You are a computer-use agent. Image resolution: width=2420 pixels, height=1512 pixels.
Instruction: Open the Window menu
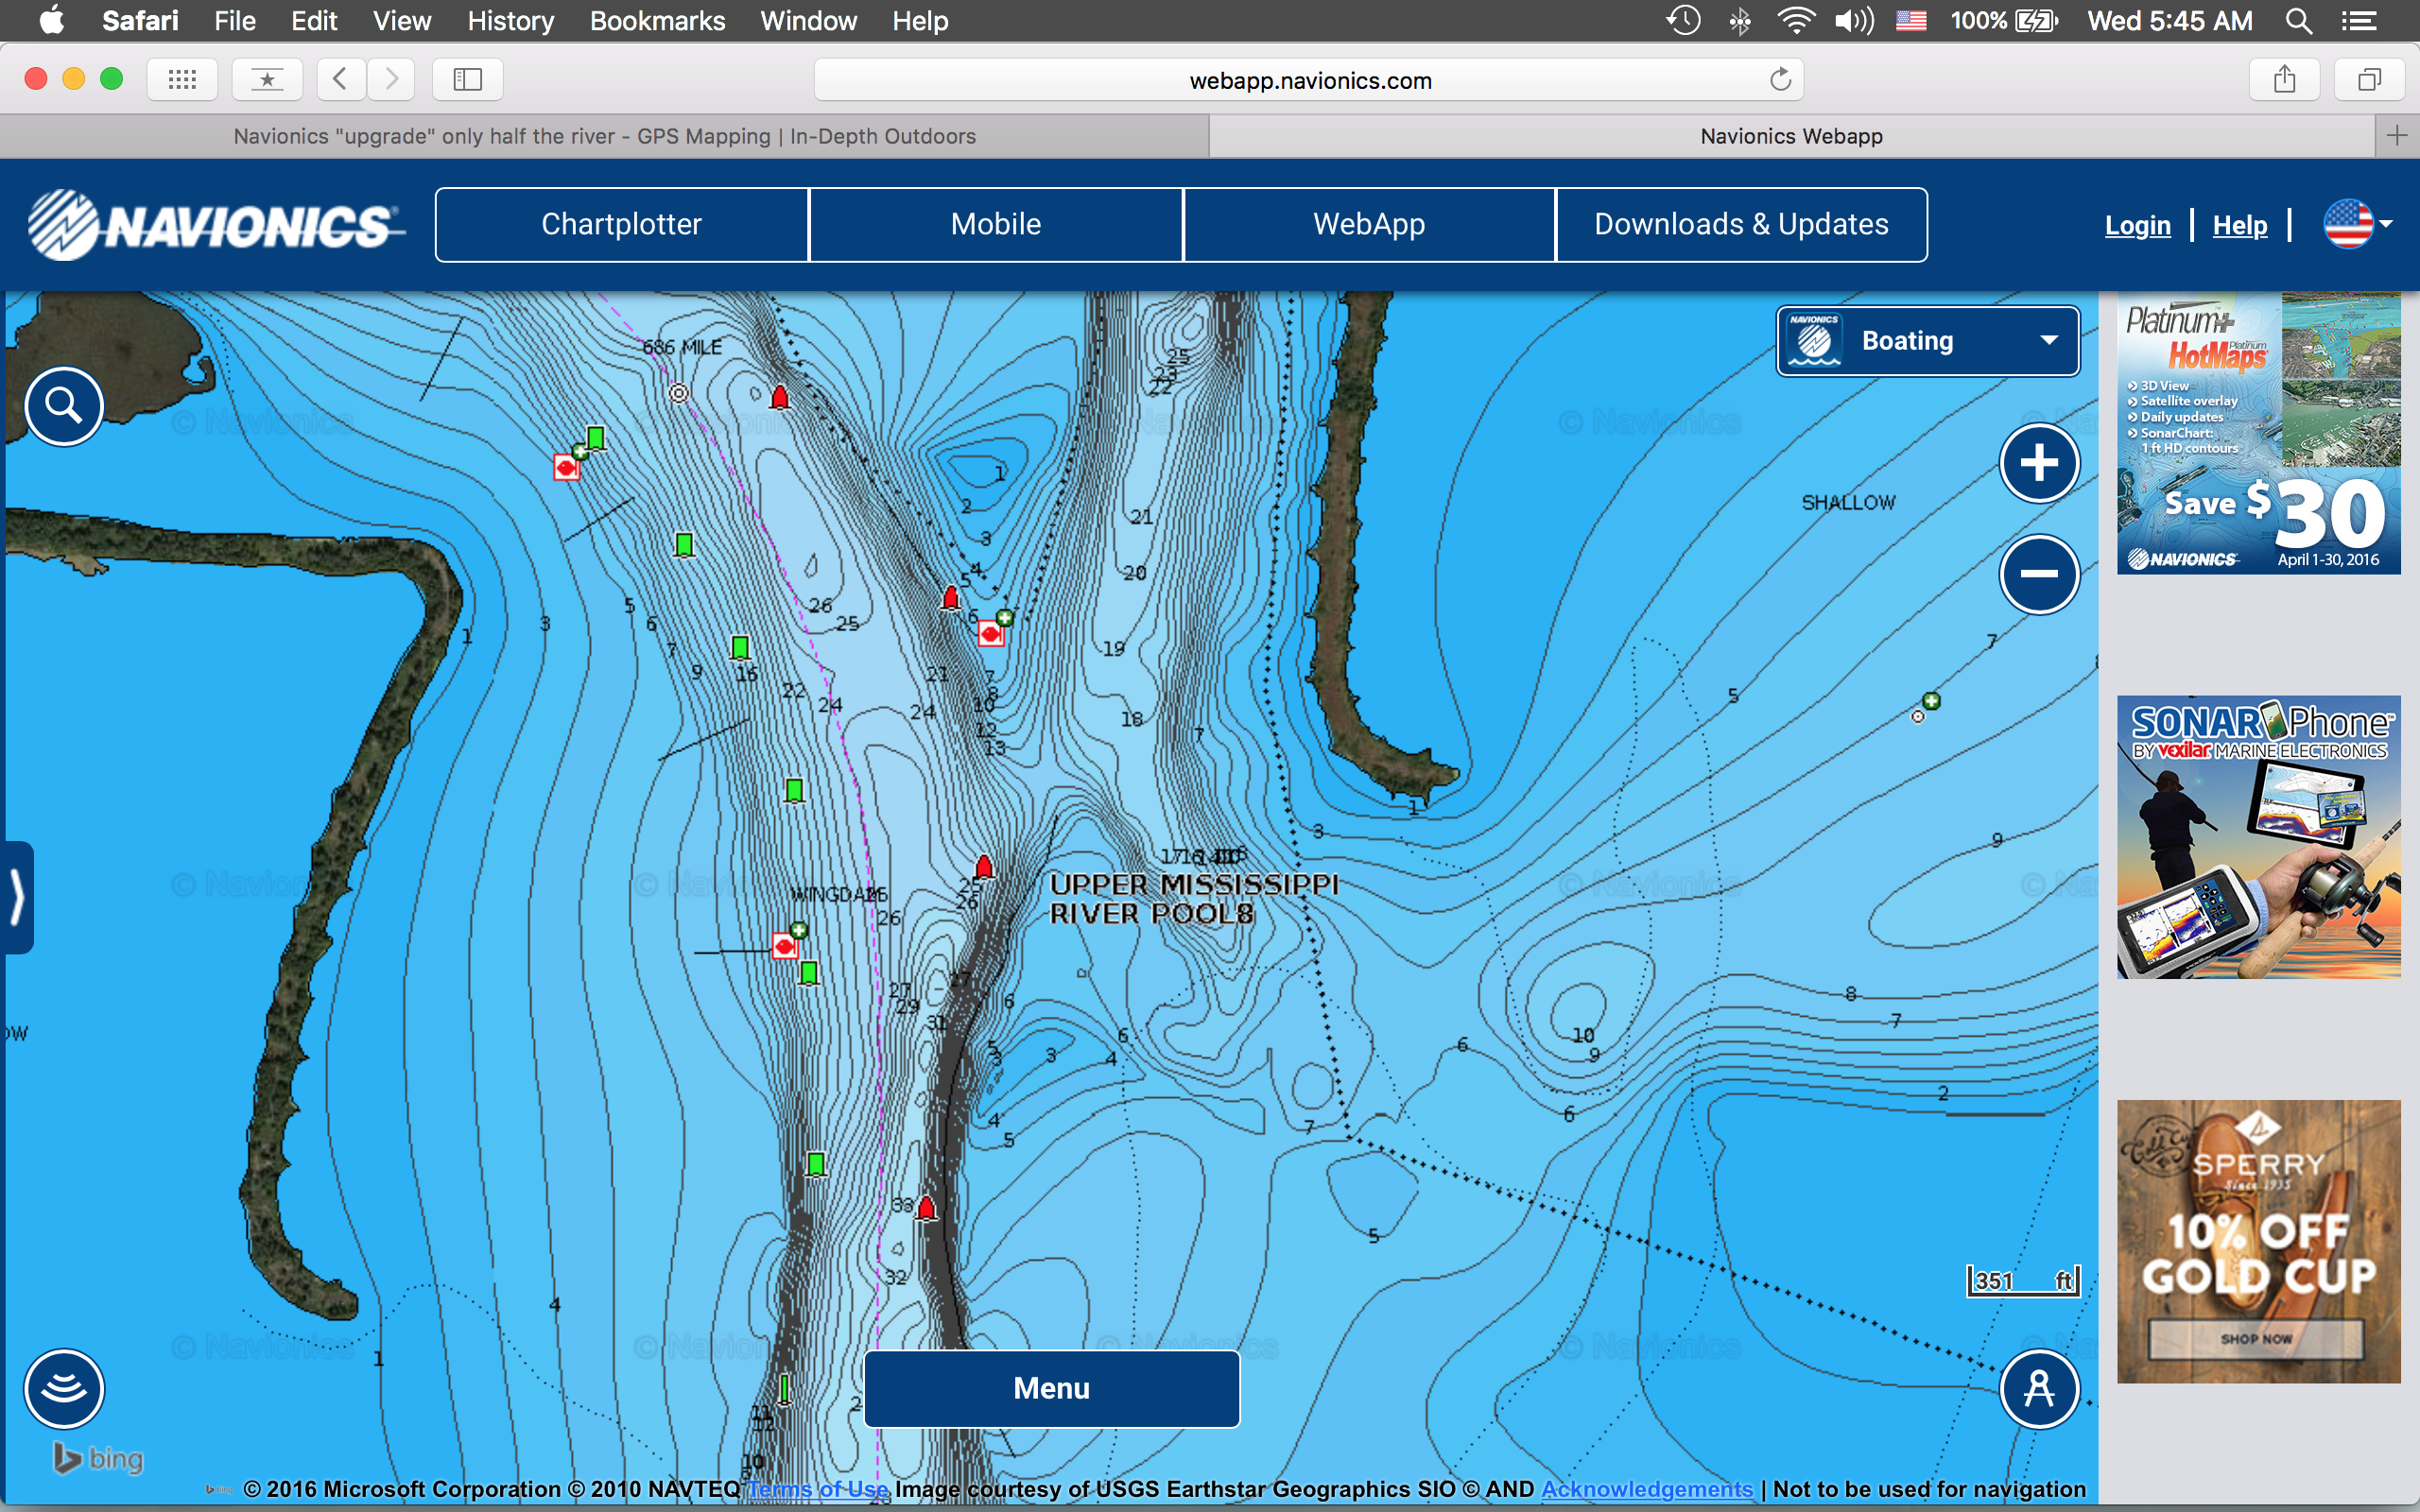[x=808, y=21]
